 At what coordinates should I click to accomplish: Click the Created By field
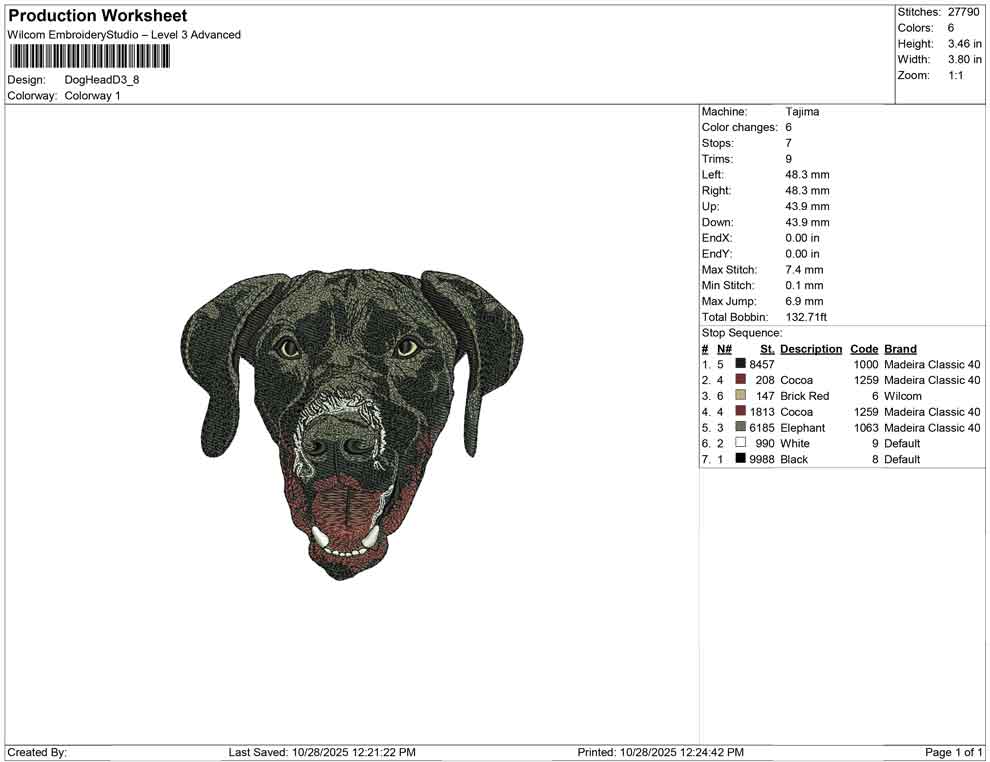point(40,752)
